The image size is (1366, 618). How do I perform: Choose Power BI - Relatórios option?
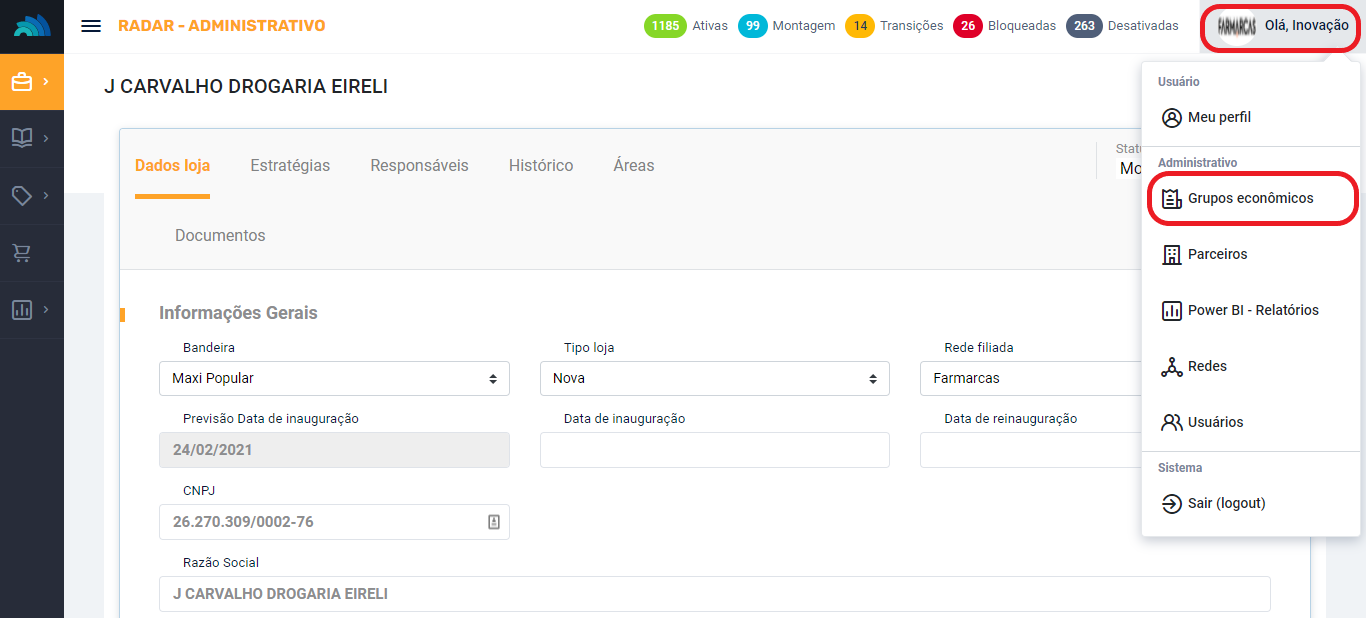(x=1252, y=310)
